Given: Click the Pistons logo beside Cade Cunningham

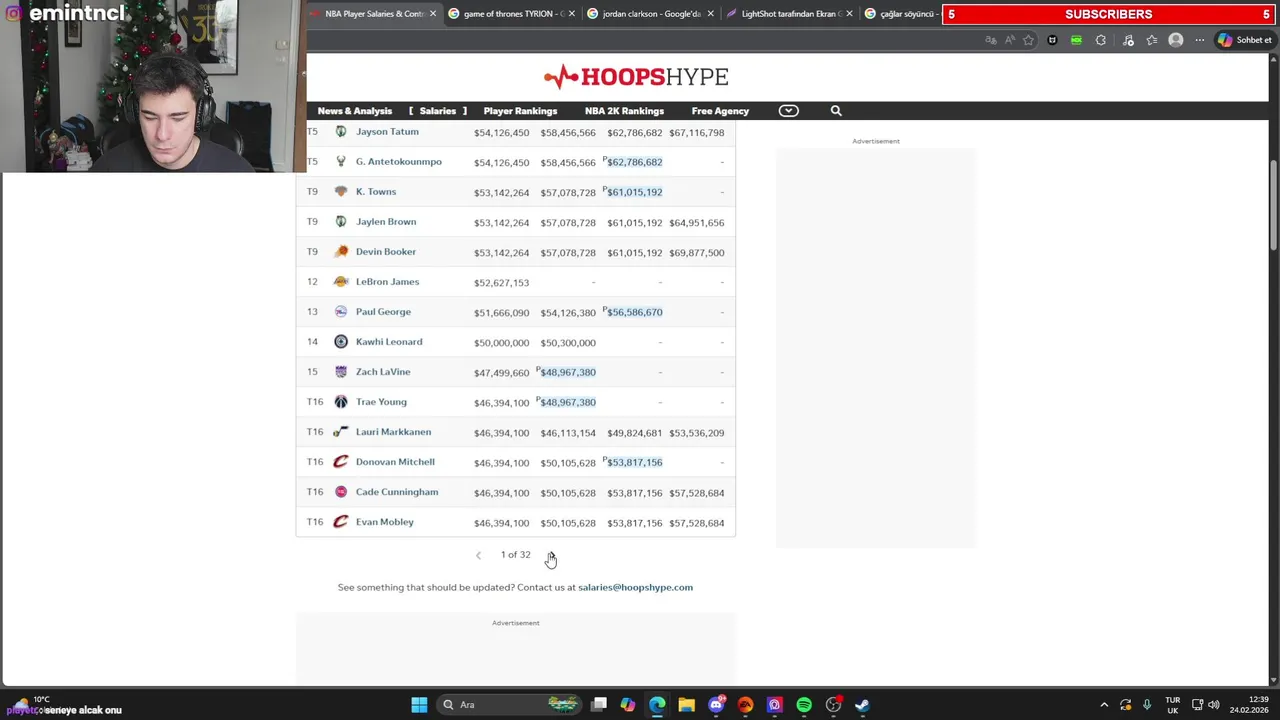Looking at the screenshot, I should (x=341, y=492).
